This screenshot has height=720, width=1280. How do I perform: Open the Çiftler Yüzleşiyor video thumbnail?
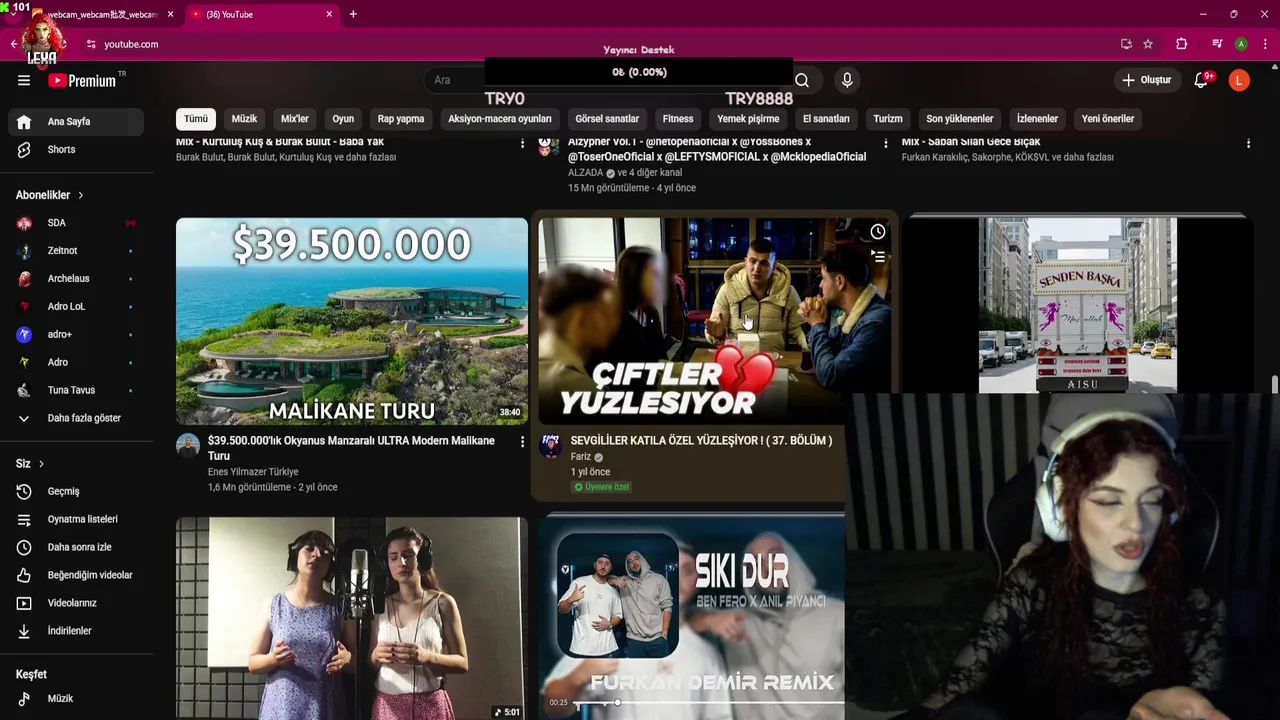click(714, 321)
